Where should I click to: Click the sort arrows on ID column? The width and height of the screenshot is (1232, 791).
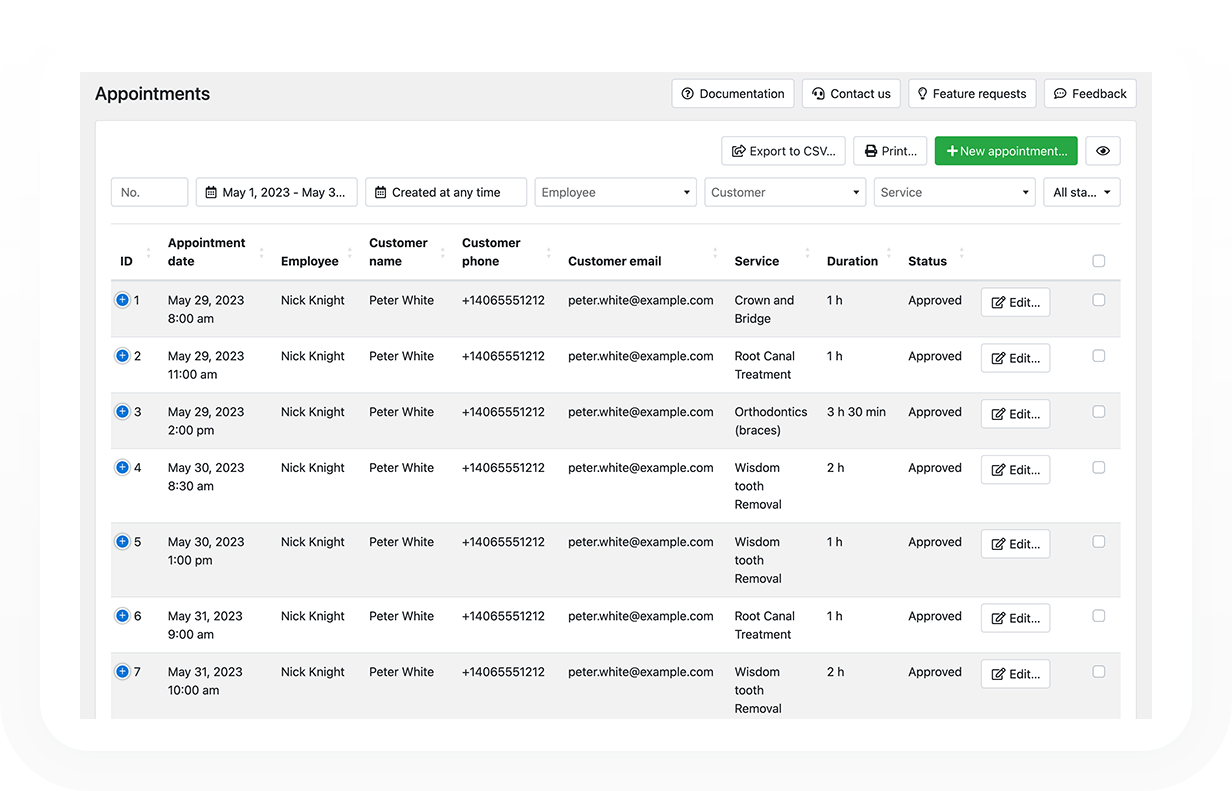pos(148,252)
